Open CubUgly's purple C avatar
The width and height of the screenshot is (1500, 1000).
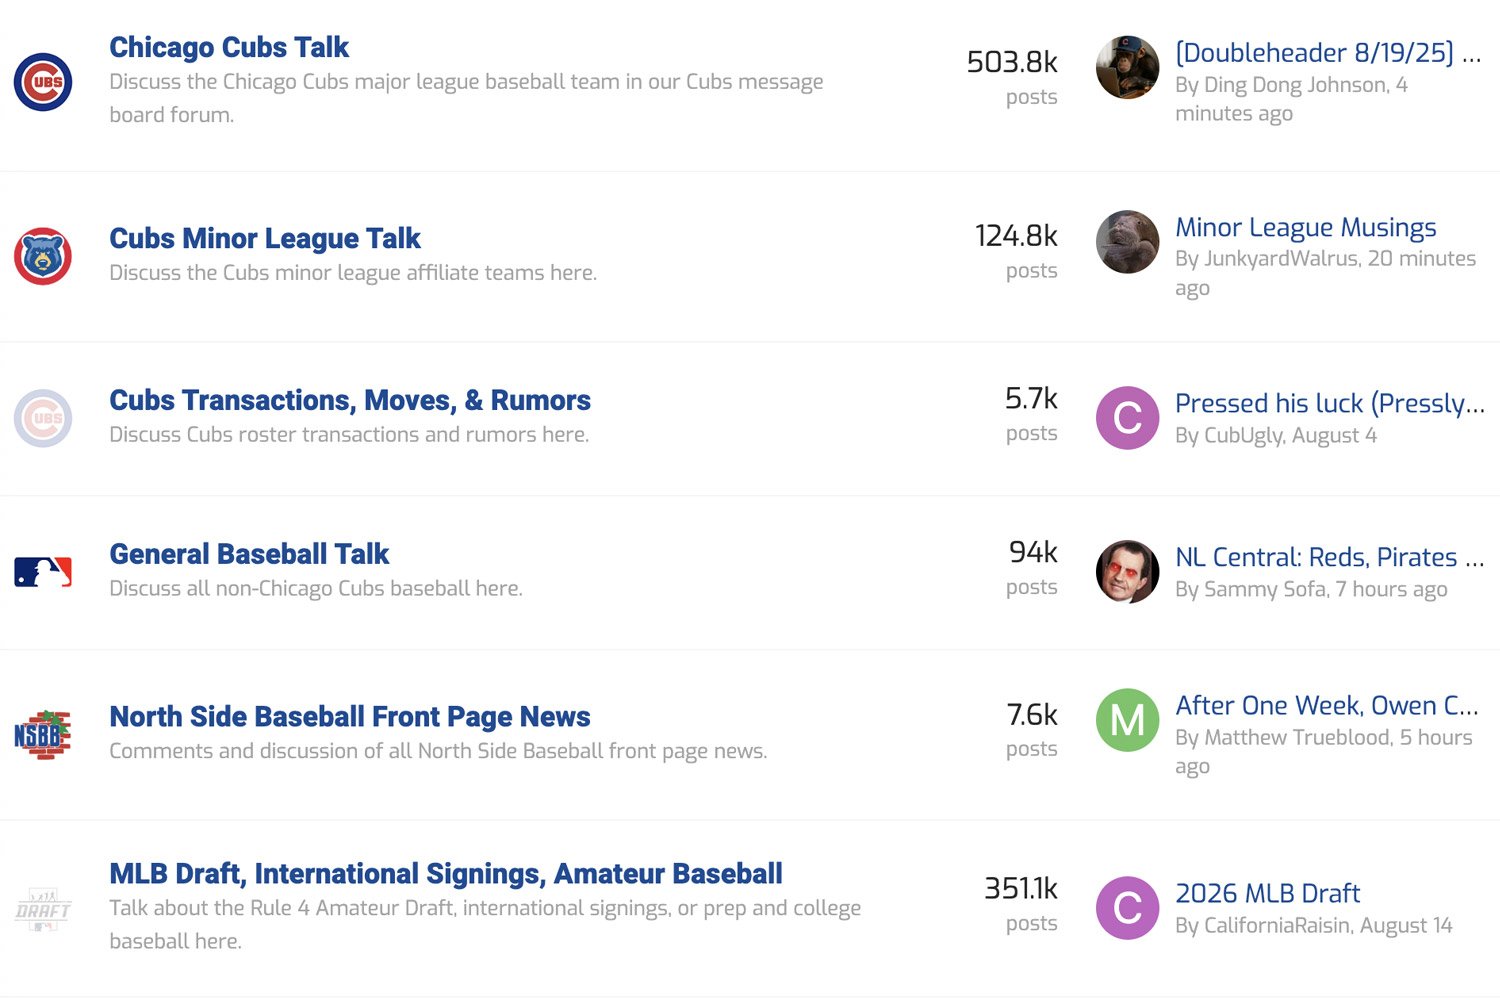[1127, 418]
